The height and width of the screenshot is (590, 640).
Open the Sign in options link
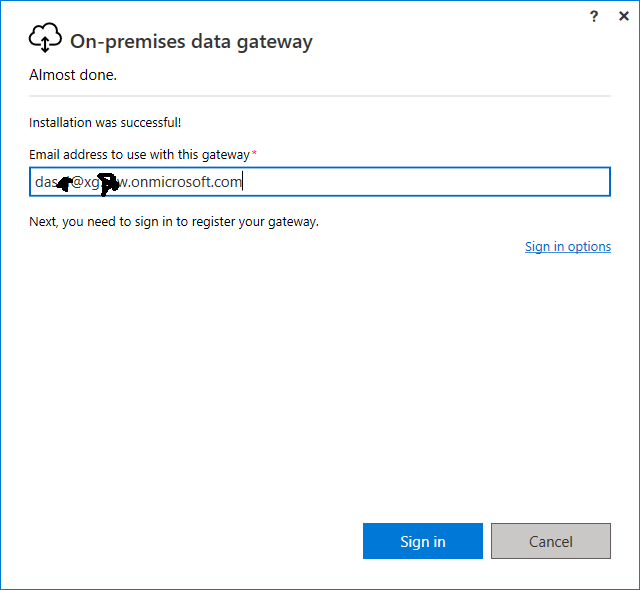pos(568,246)
